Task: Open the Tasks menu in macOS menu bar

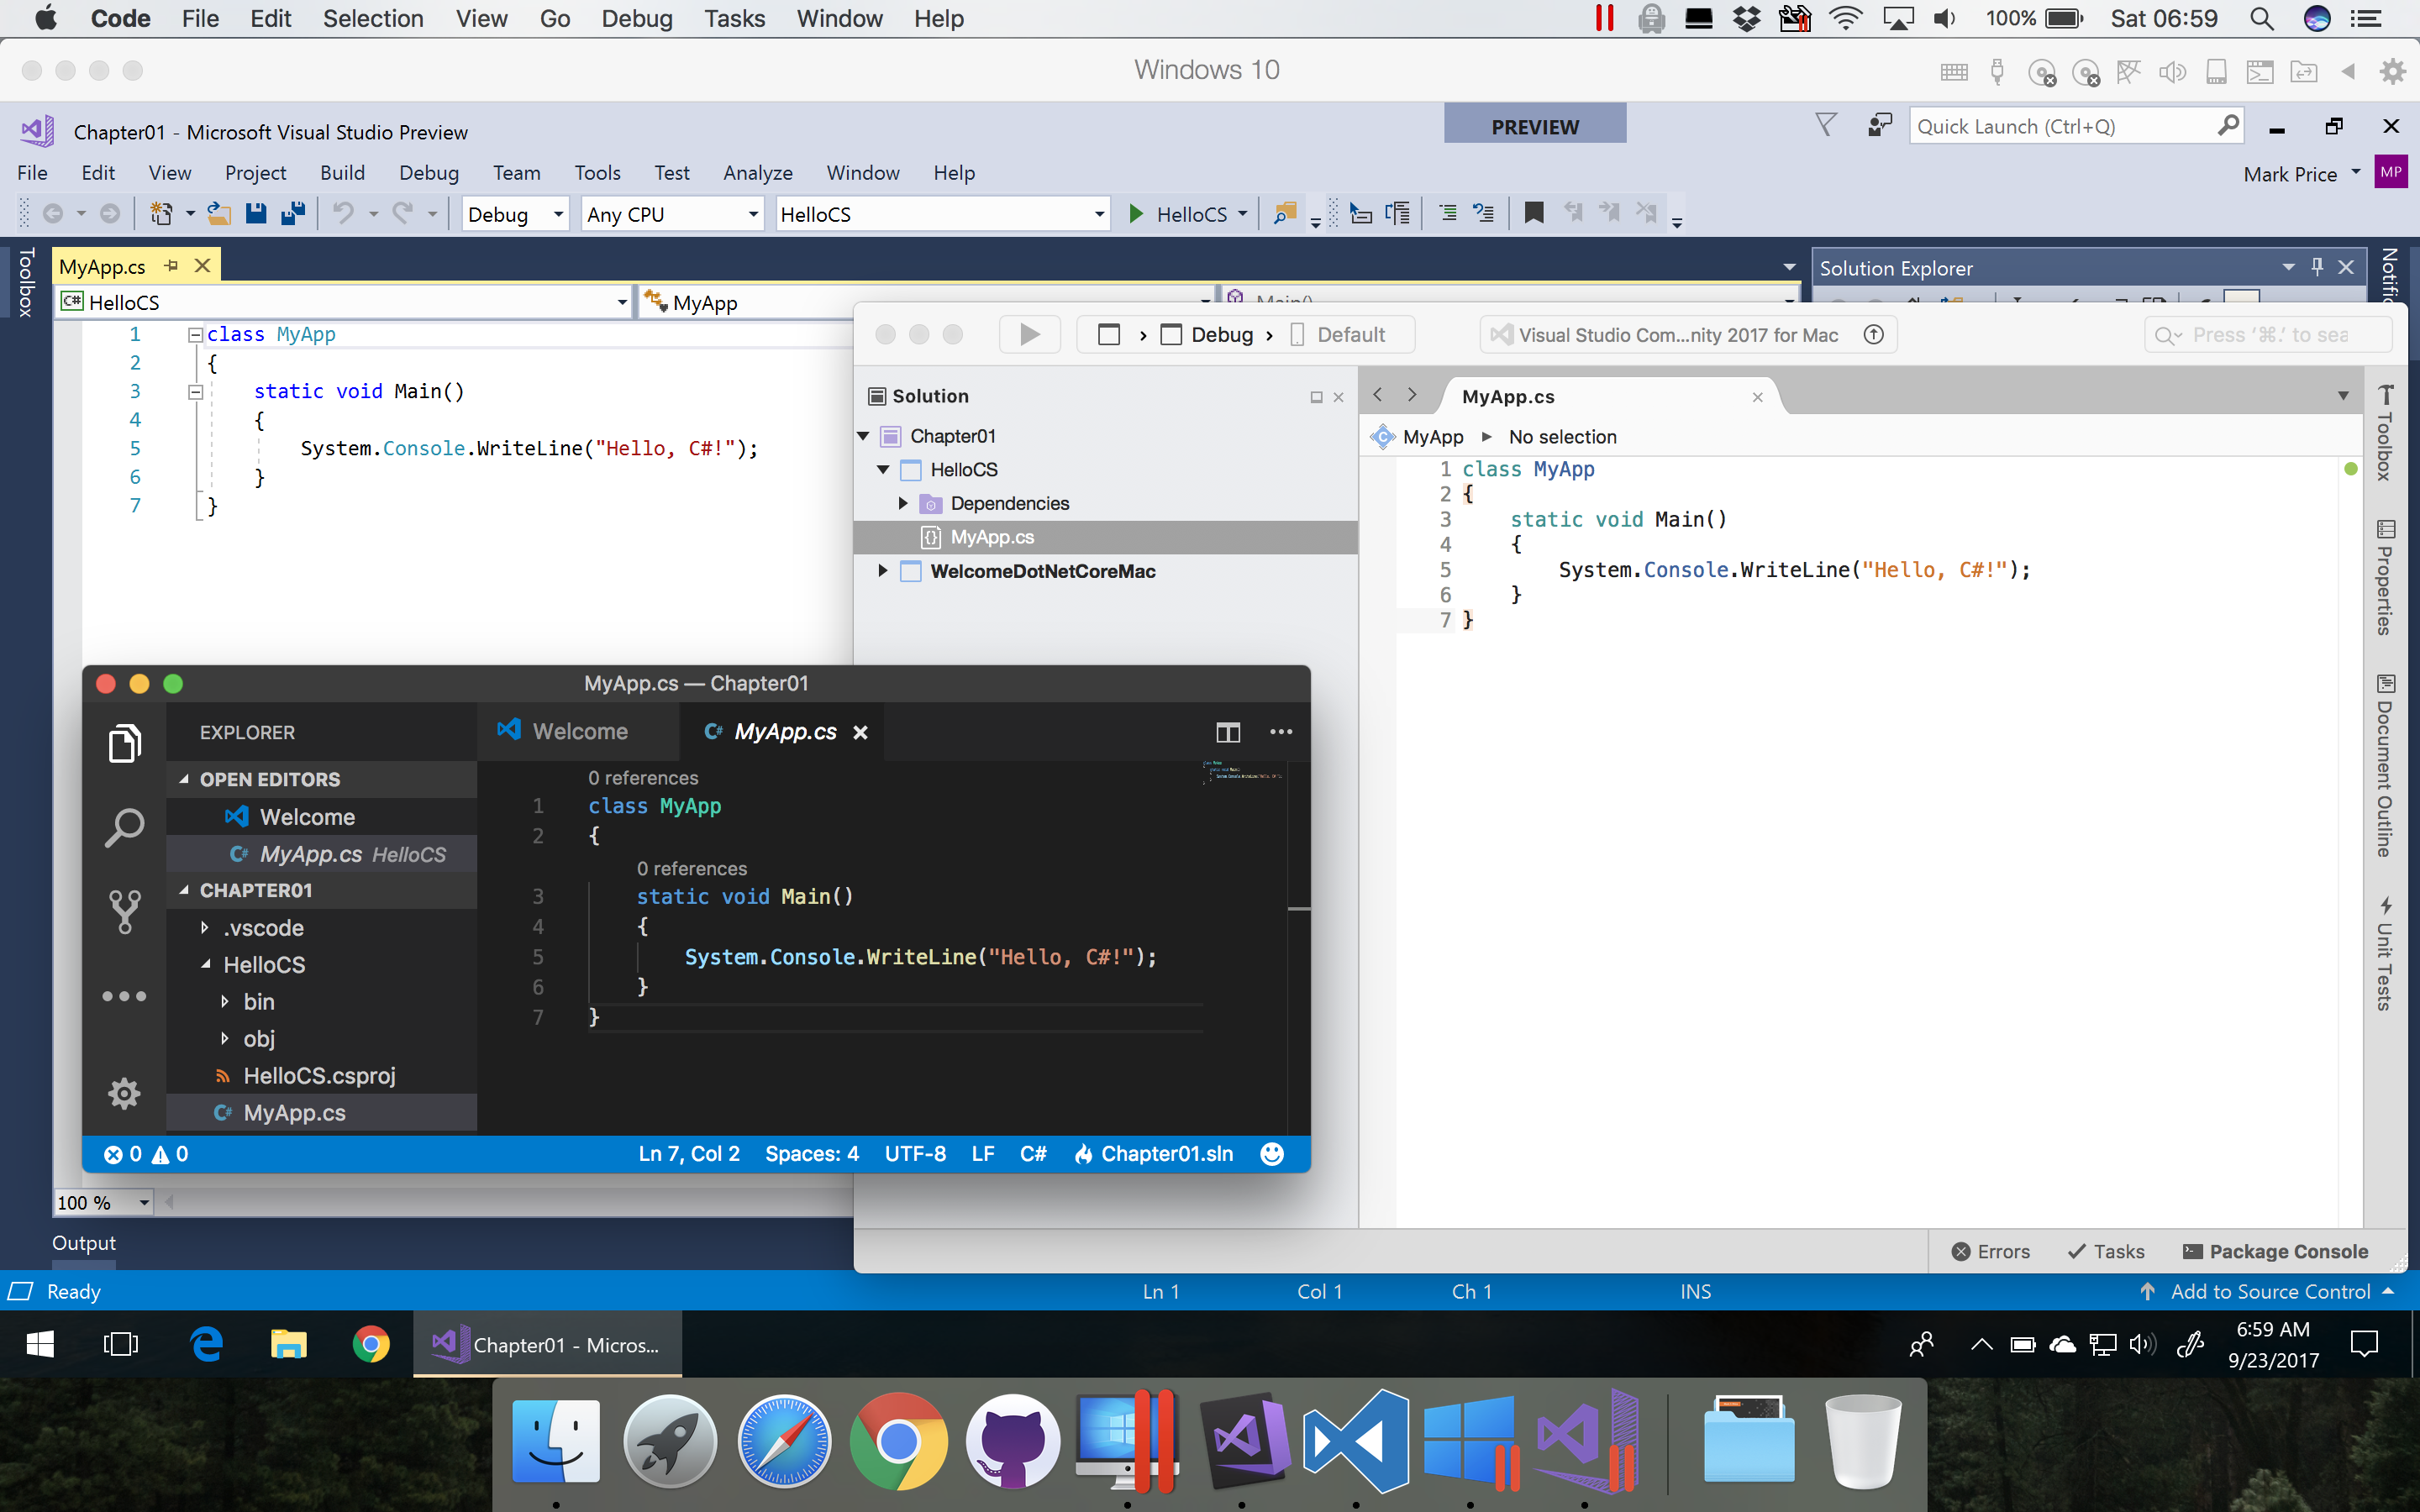Action: [x=734, y=19]
